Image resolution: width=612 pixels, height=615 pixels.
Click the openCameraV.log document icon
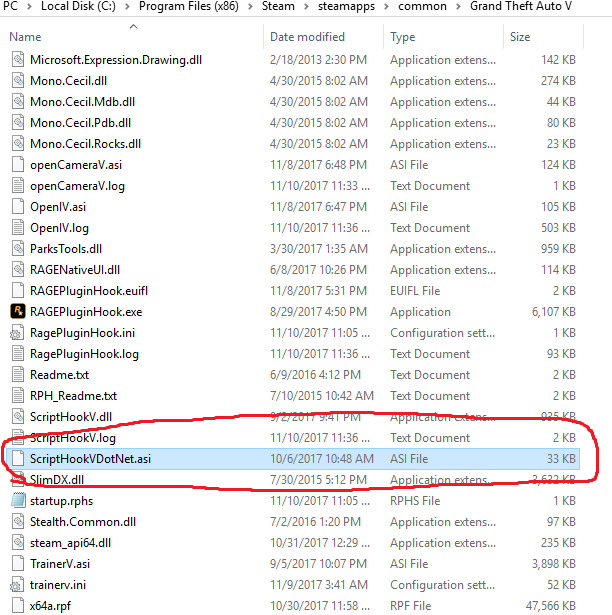pyautogui.click(x=18, y=186)
